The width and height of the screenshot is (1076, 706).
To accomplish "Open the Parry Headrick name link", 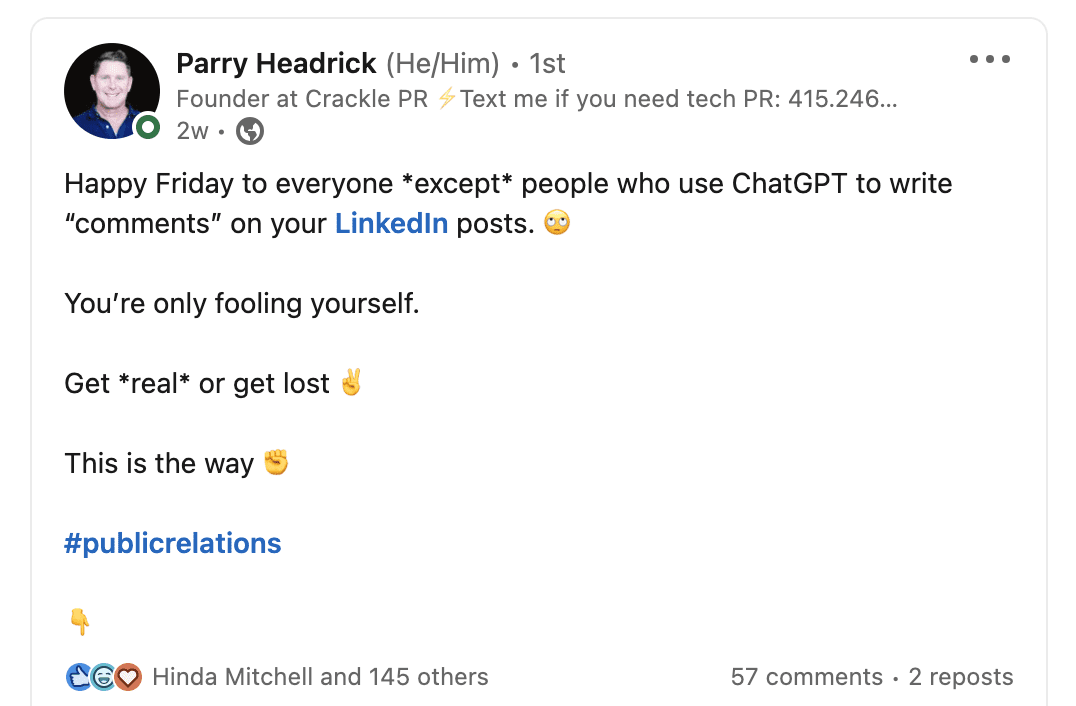I will pos(276,63).
